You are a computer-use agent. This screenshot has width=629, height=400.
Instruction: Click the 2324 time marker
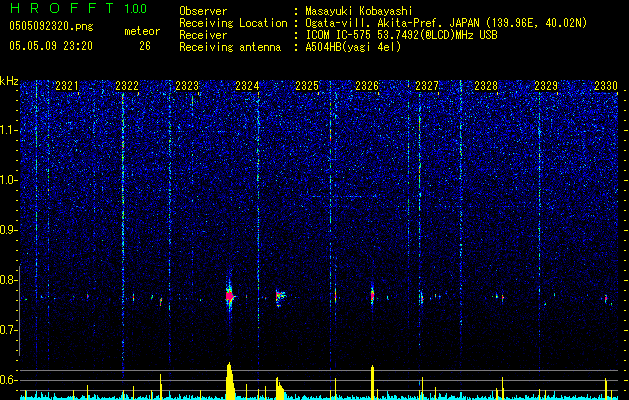pos(247,86)
